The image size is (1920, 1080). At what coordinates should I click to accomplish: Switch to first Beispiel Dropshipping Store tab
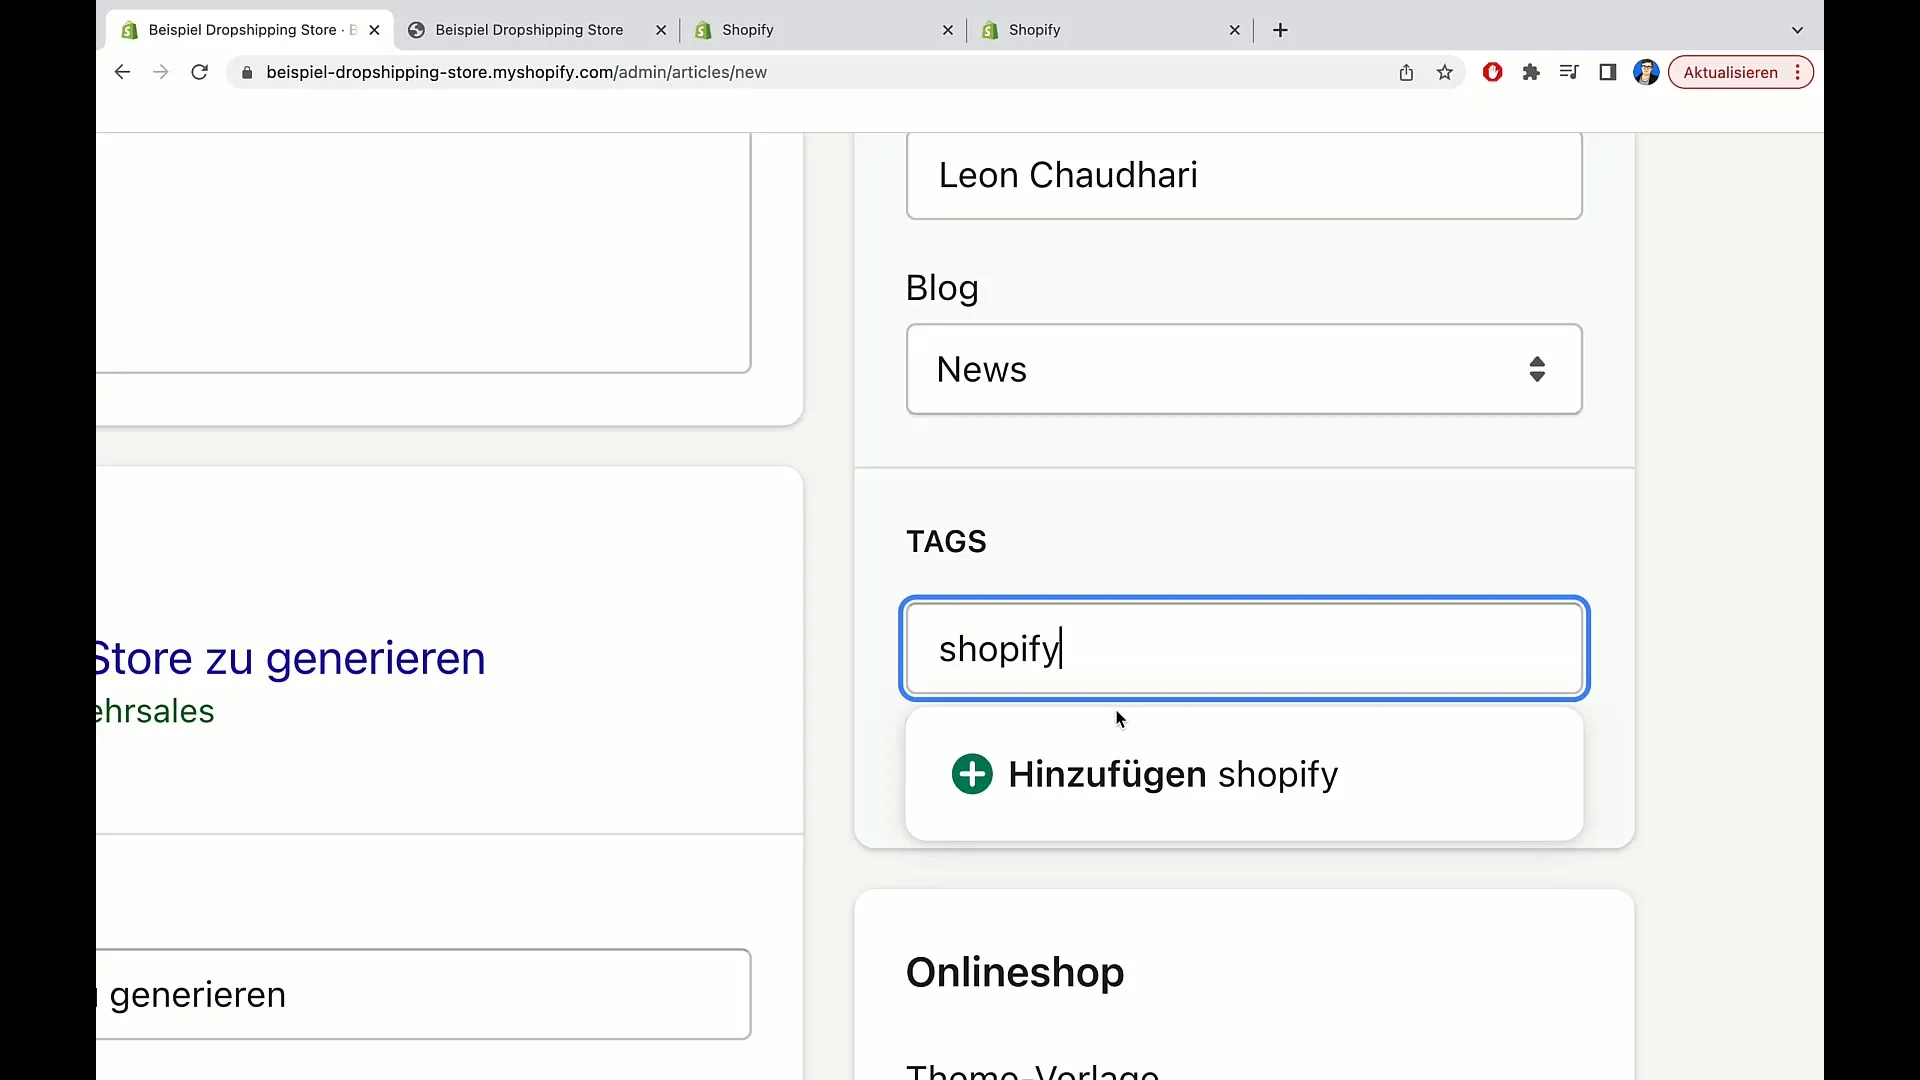(250, 30)
